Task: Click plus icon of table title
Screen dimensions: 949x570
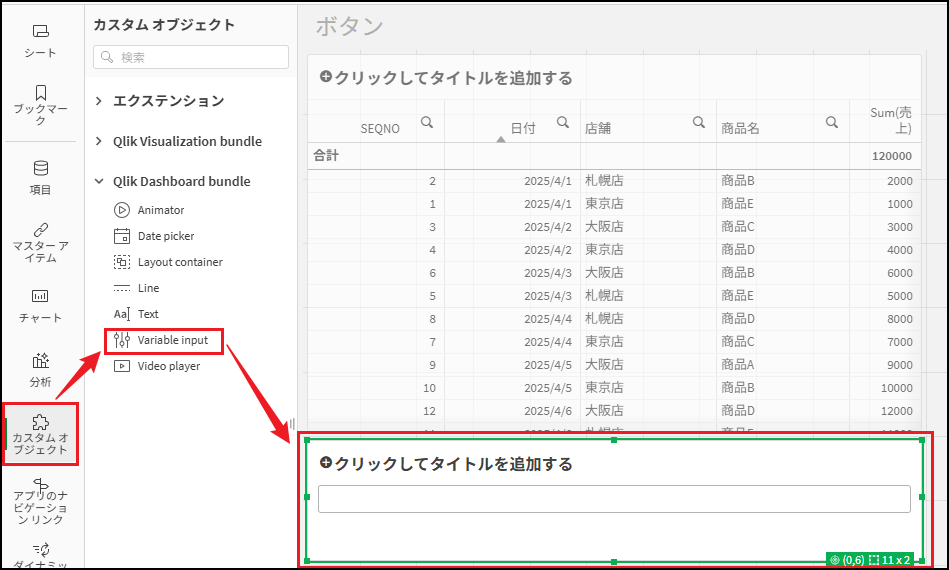Action: [x=326, y=77]
